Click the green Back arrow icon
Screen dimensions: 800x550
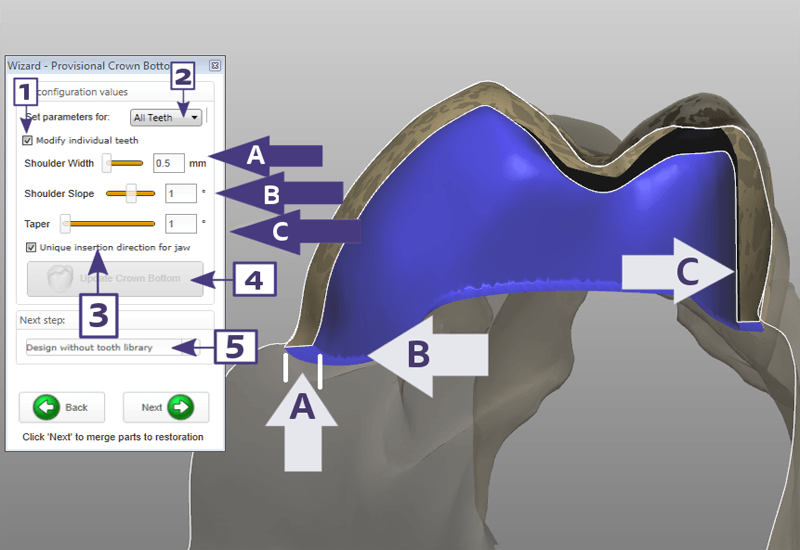pos(47,408)
